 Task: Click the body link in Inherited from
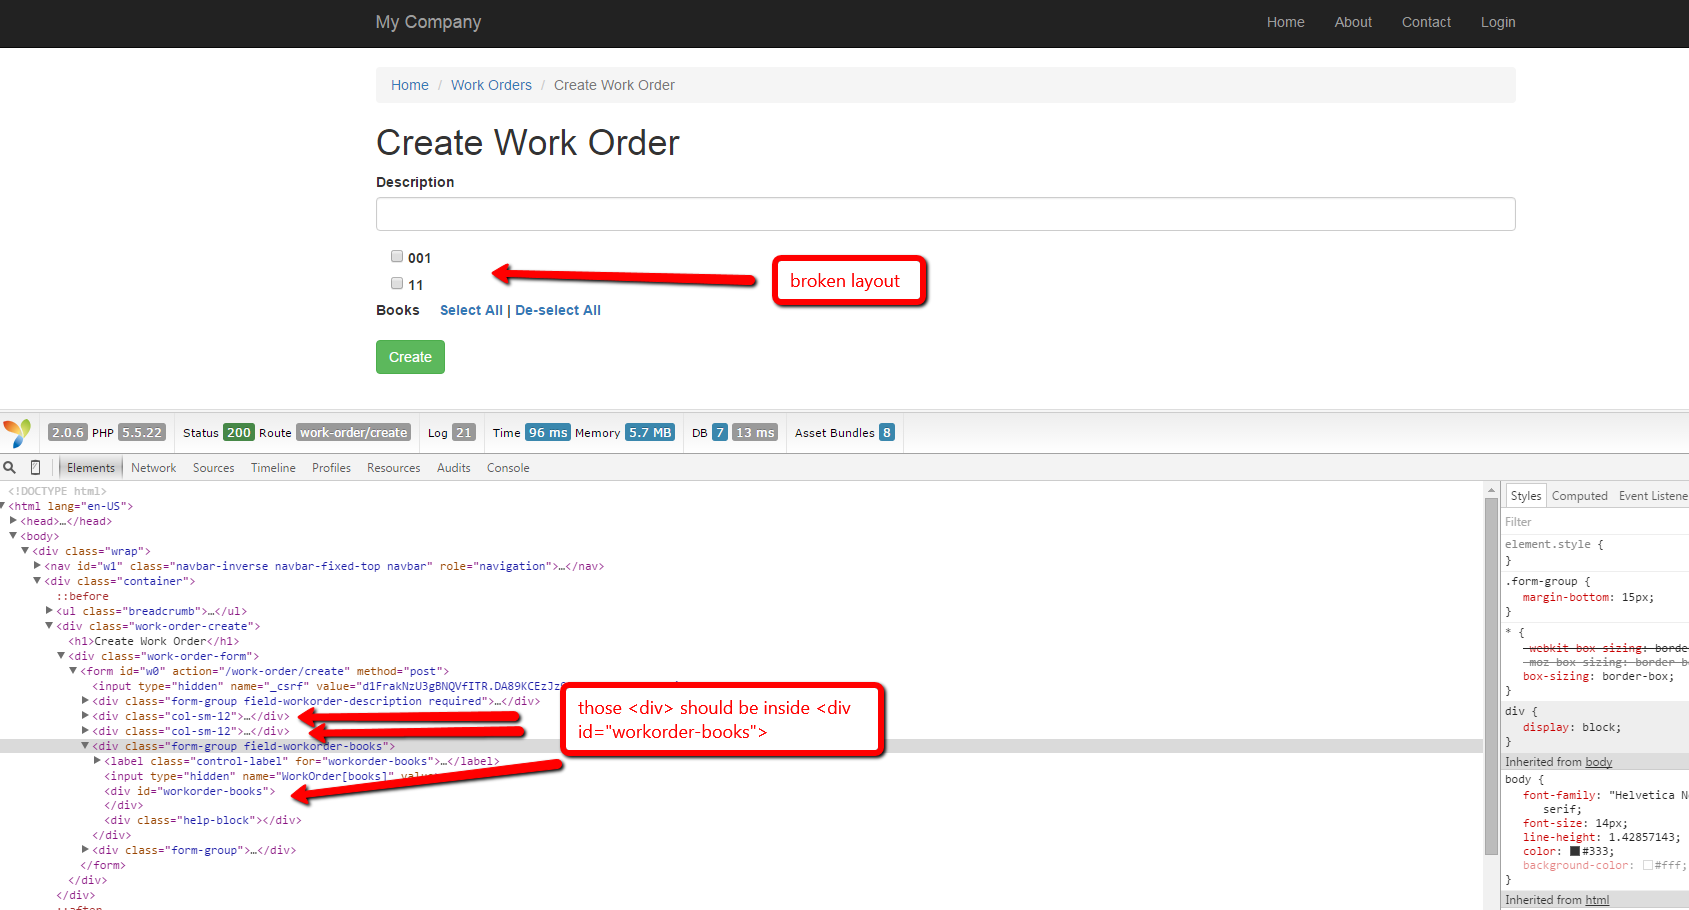coord(1598,762)
